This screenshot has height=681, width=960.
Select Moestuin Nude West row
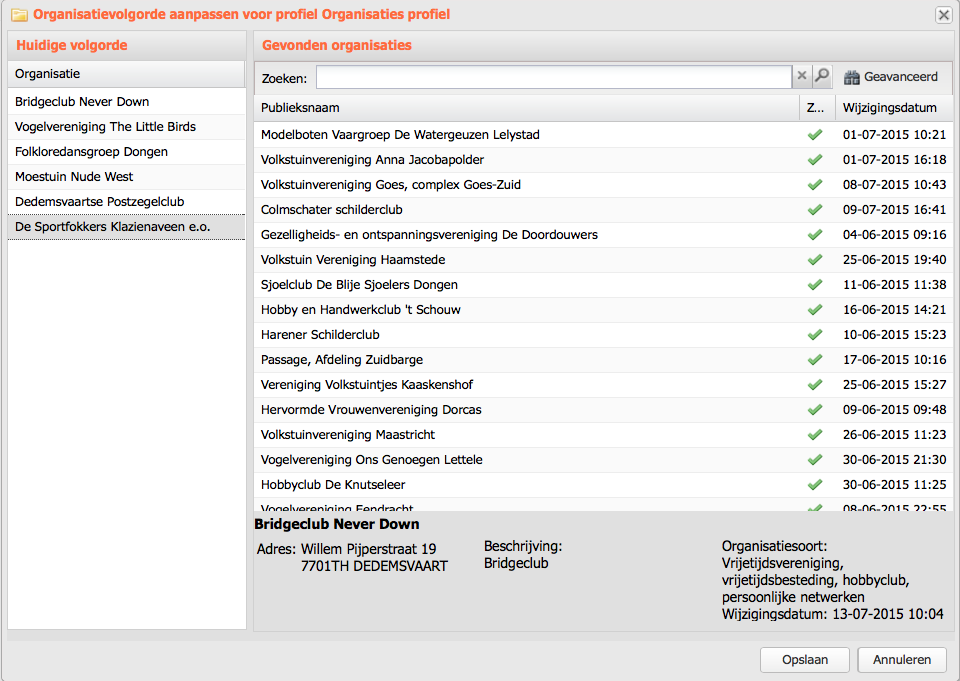(126, 177)
